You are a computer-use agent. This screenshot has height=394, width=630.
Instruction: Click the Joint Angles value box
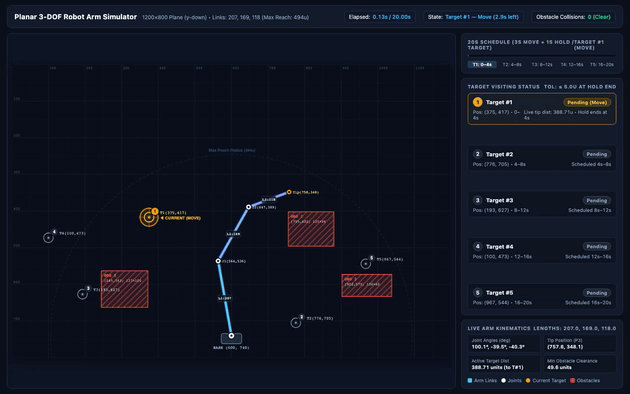click(x=504, y=343)
